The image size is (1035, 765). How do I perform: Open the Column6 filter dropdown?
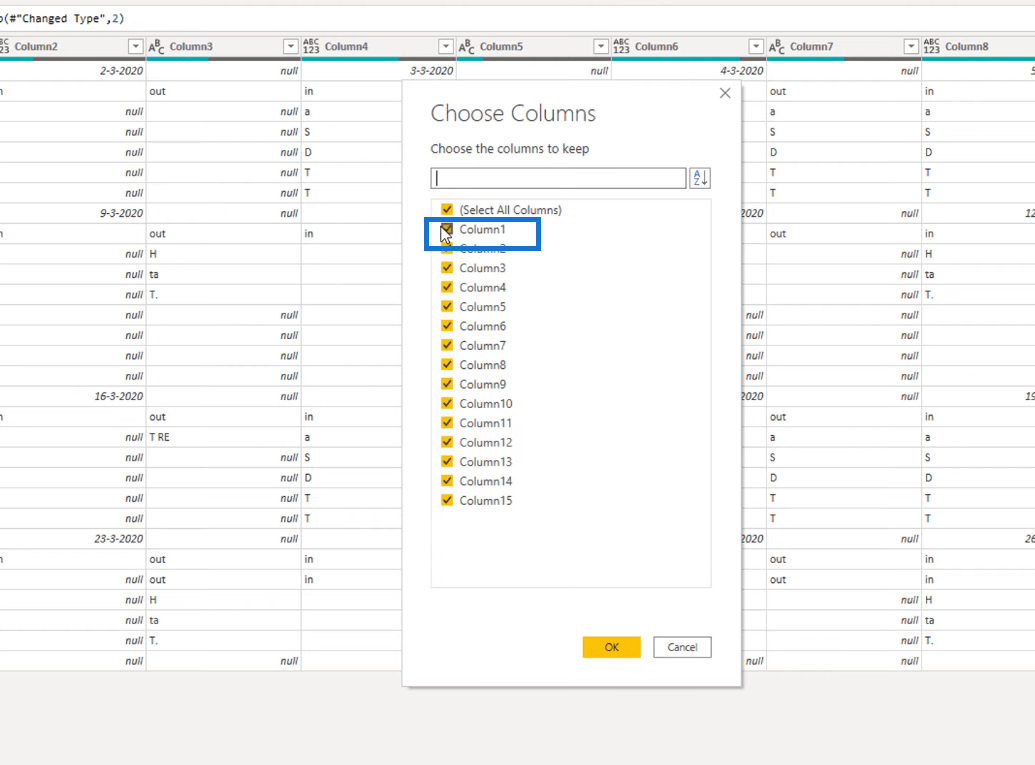tap(756, 46)
